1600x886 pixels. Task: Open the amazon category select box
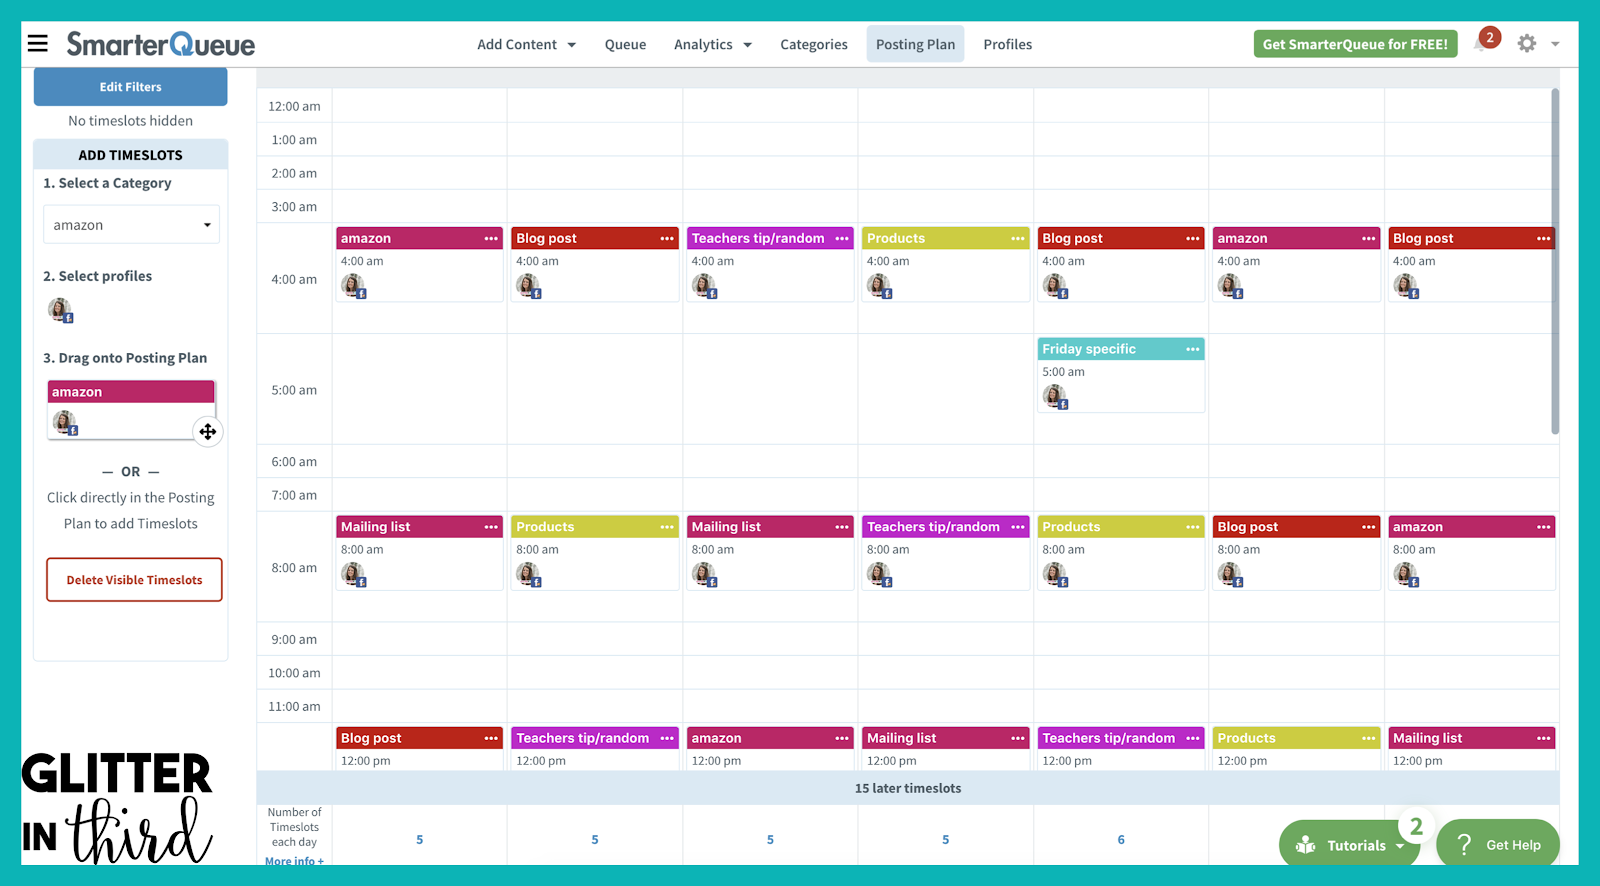pyautogui.click(x=131, y=225)
